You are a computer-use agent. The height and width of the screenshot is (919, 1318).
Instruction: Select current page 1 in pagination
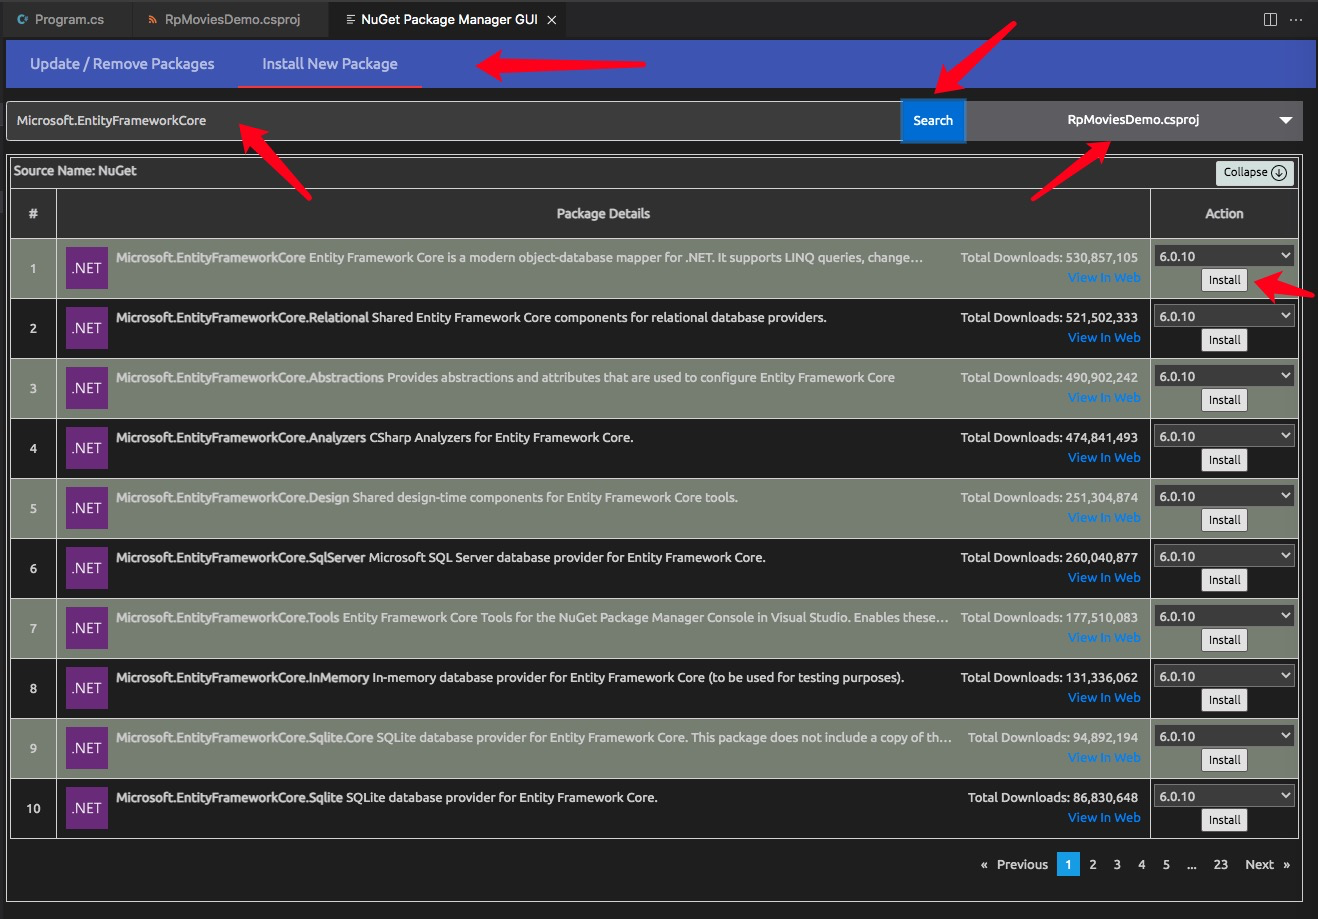point(1068,865)
